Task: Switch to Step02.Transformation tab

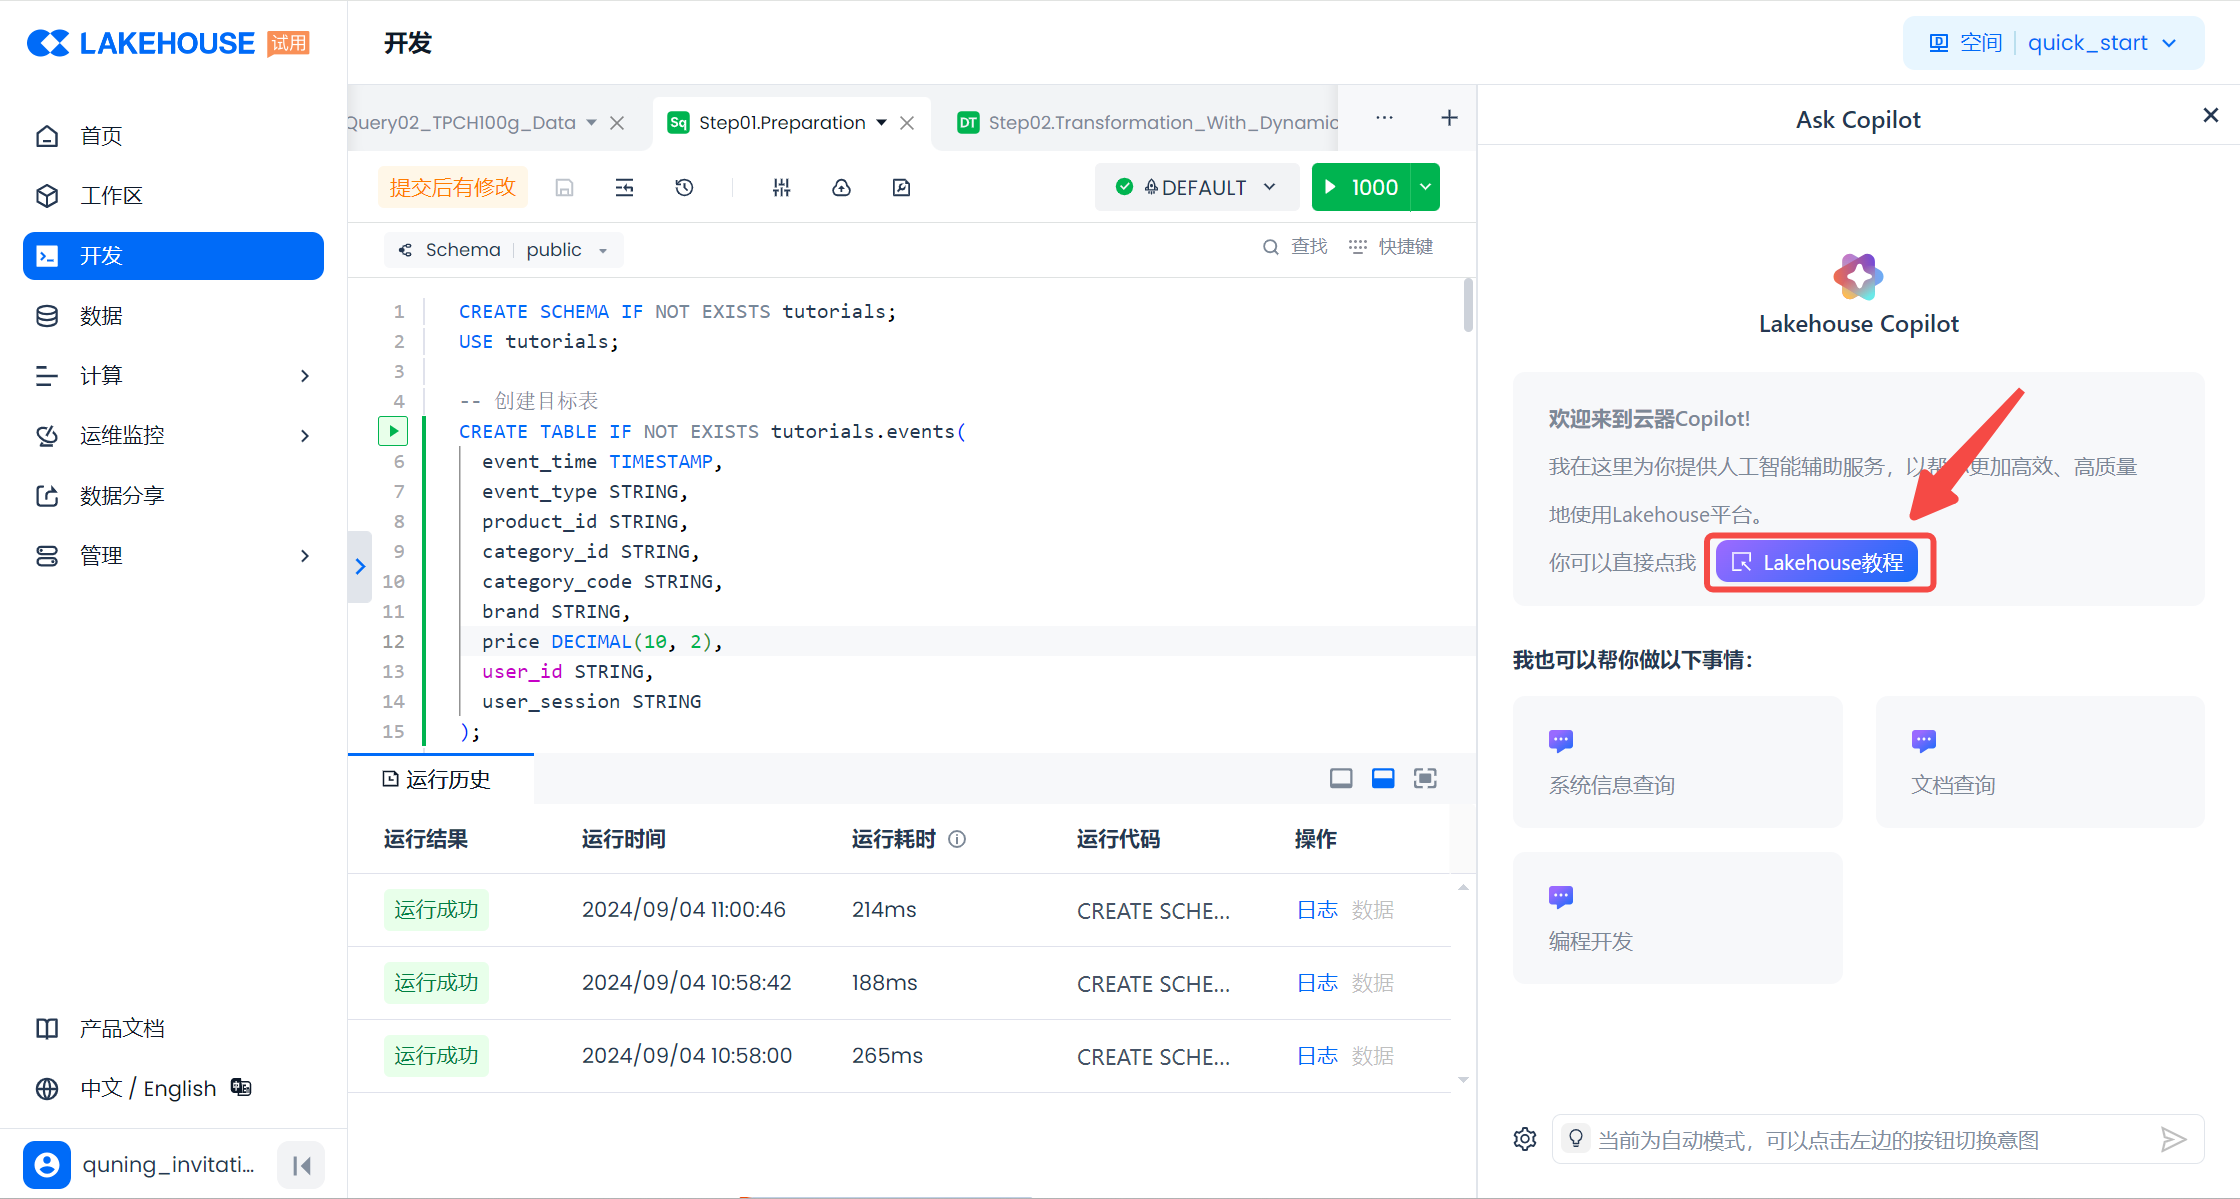Action: (x=1149, y=123)
